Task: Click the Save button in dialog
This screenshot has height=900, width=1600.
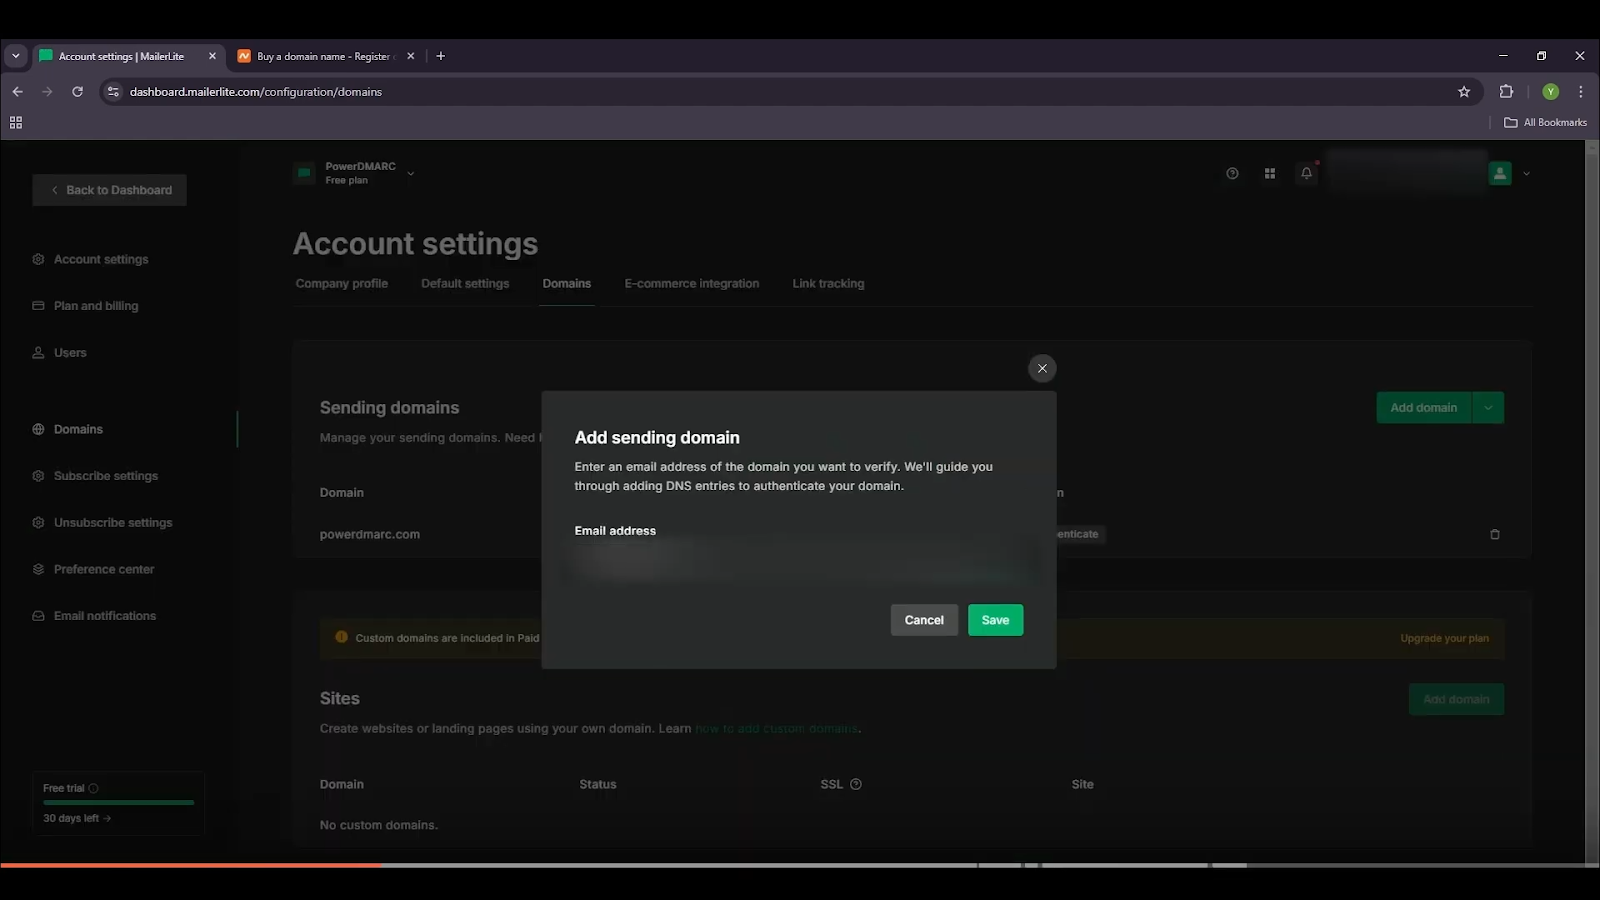Action: 995,620
